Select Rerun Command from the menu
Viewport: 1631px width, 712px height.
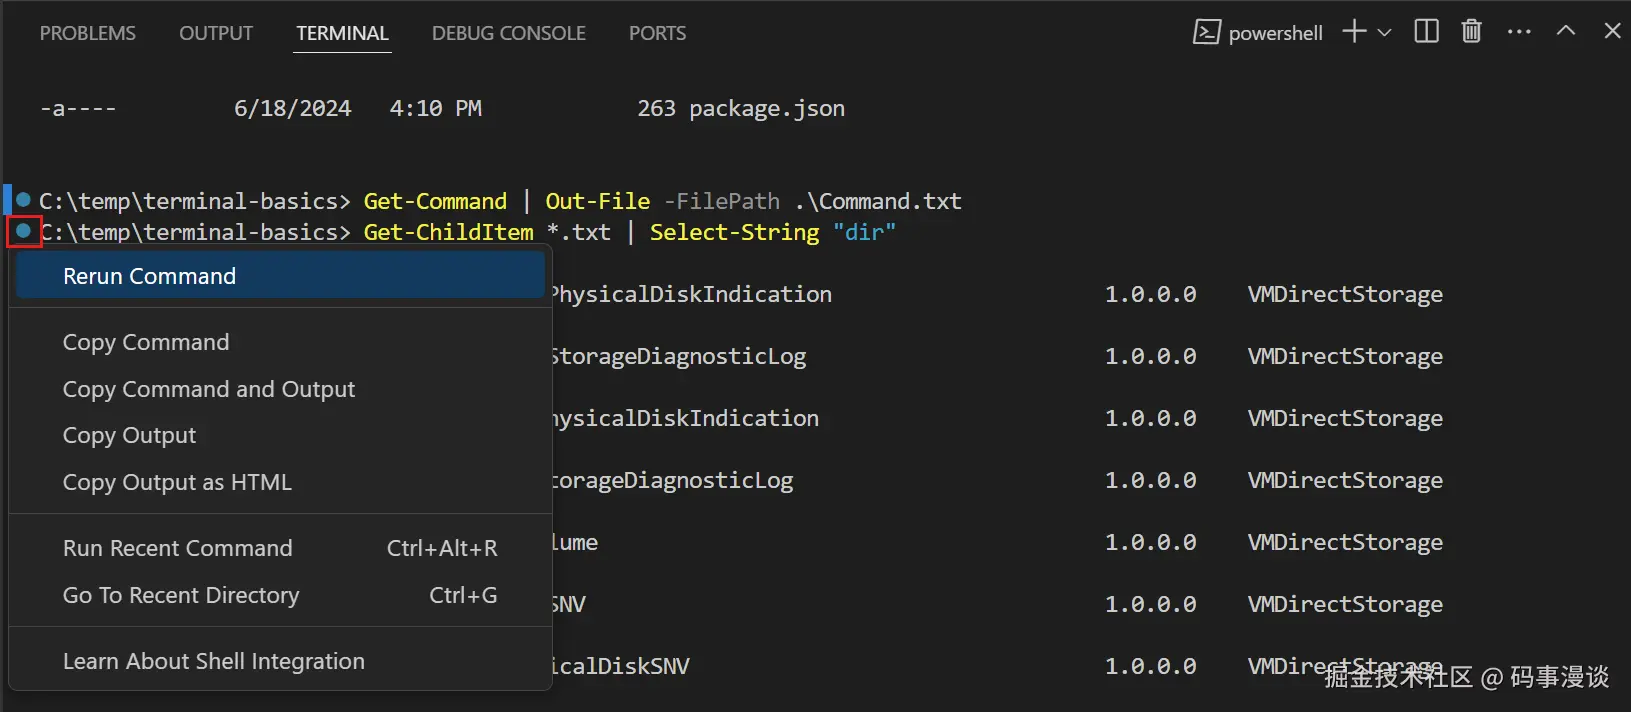pos(150,276)
